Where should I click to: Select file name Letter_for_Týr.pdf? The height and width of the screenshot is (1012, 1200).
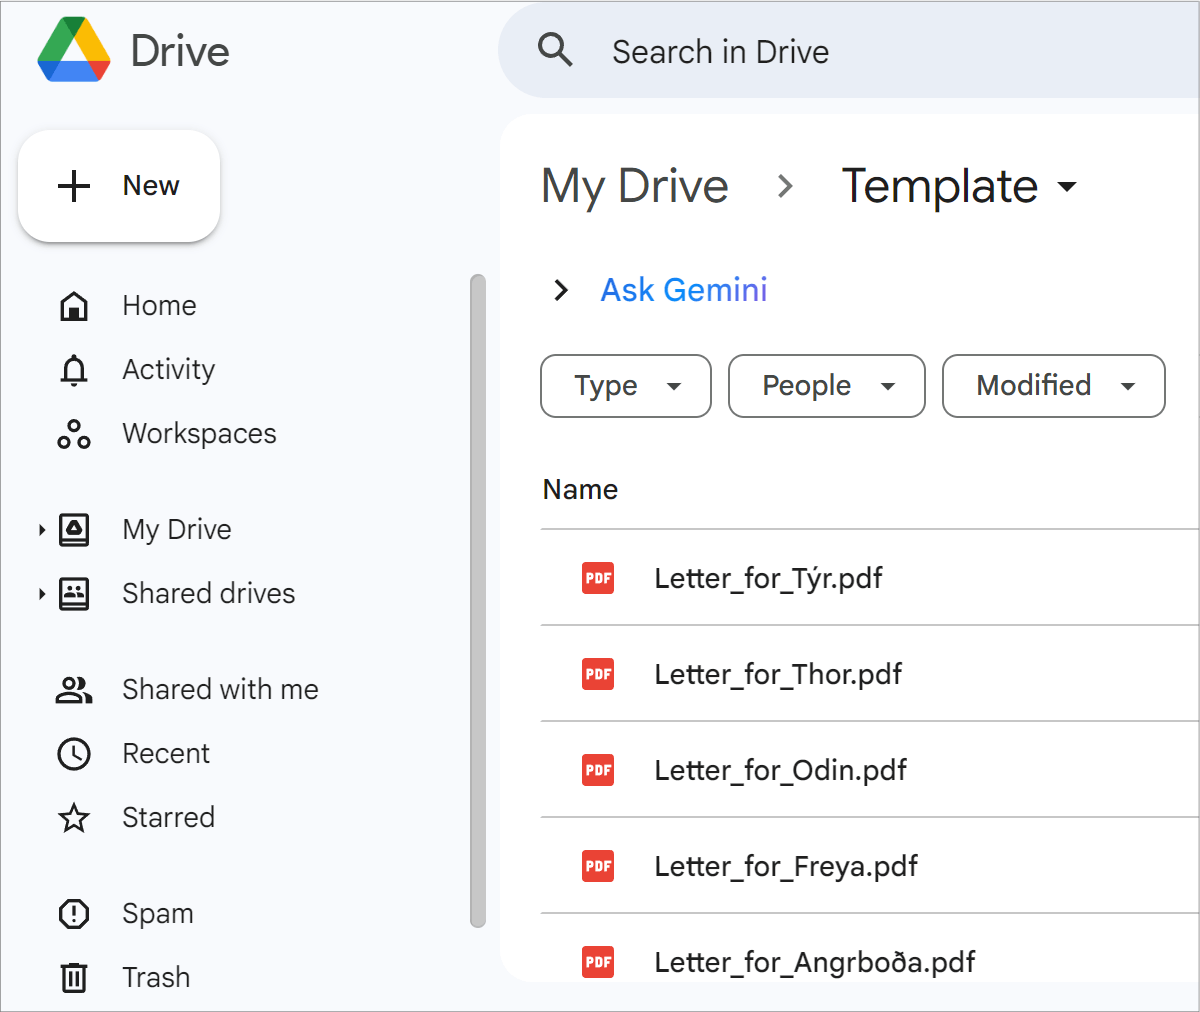(768, 578)
